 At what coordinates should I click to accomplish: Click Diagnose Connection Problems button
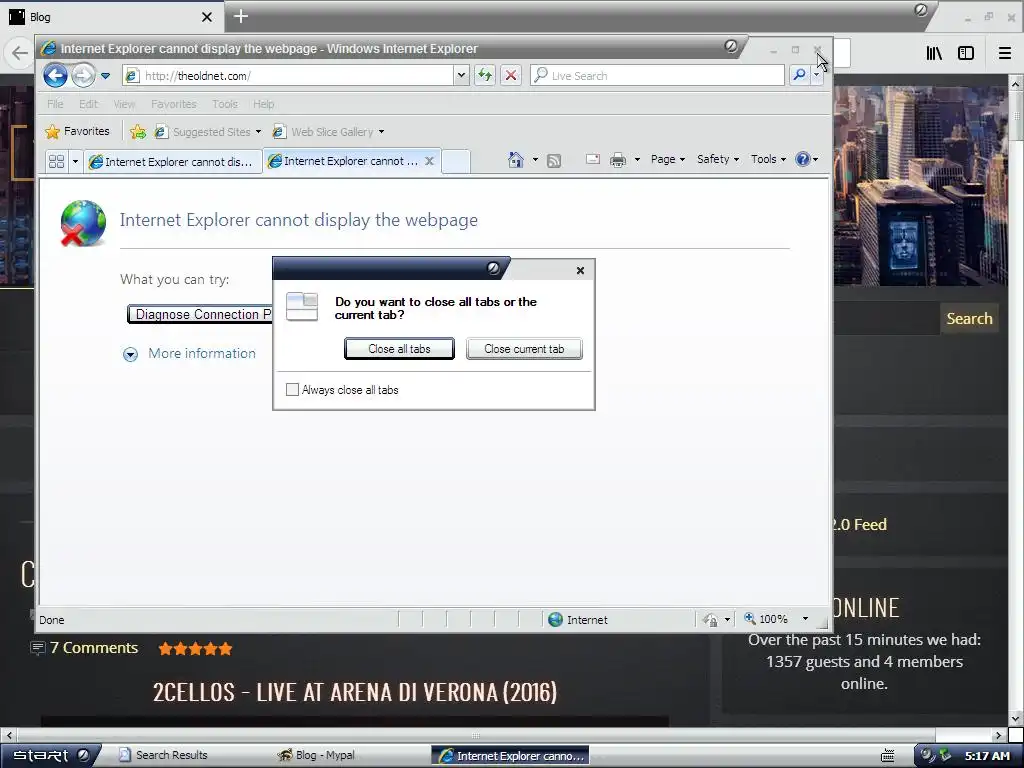click(200, 314)
